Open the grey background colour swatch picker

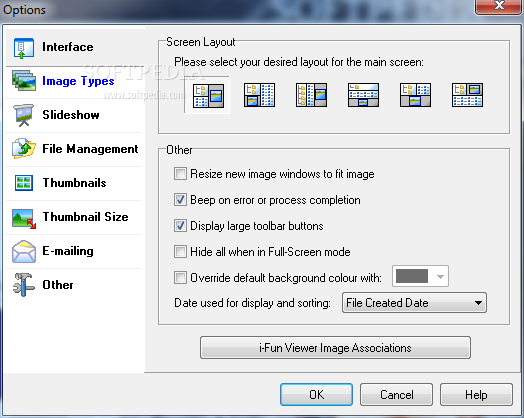pos(420,276)
